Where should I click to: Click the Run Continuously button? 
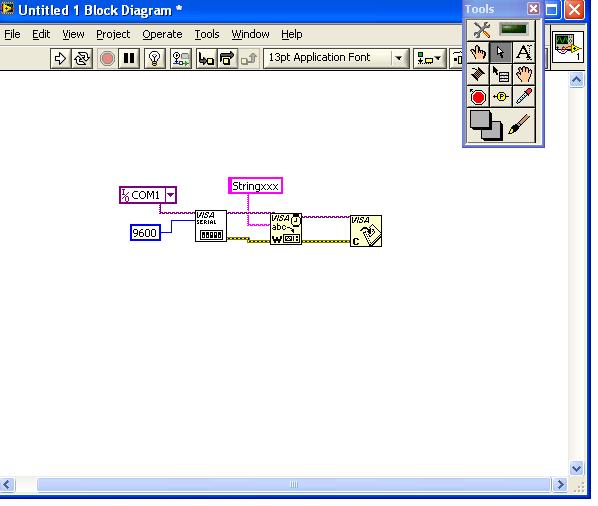point(82,58)
